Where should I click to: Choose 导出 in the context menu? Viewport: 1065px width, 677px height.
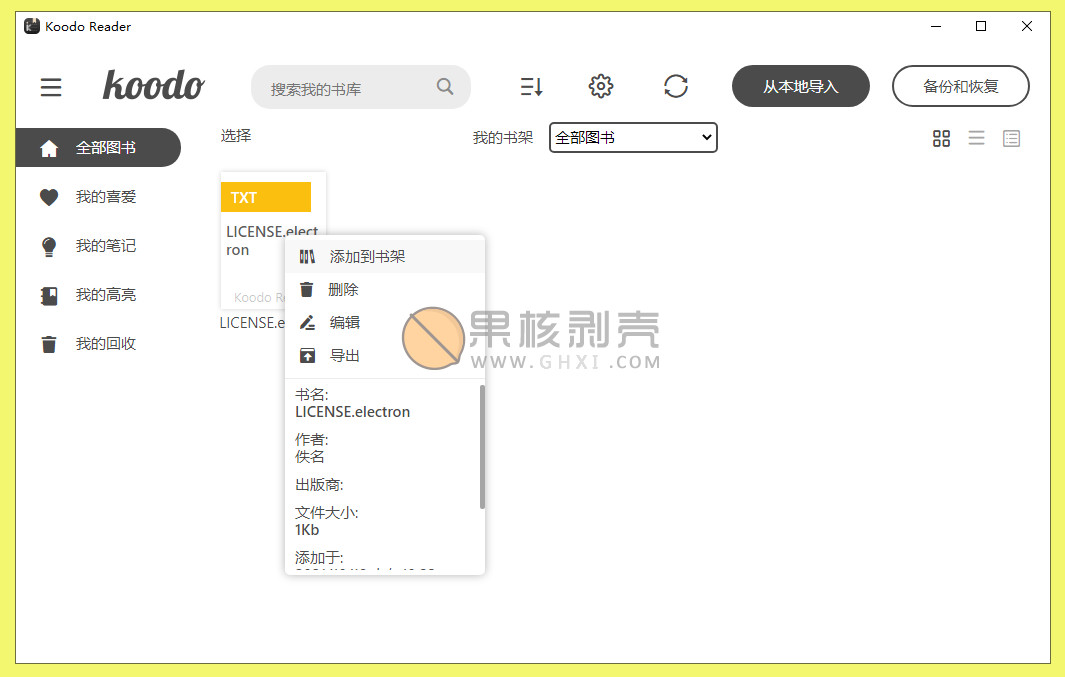point(344,356)
